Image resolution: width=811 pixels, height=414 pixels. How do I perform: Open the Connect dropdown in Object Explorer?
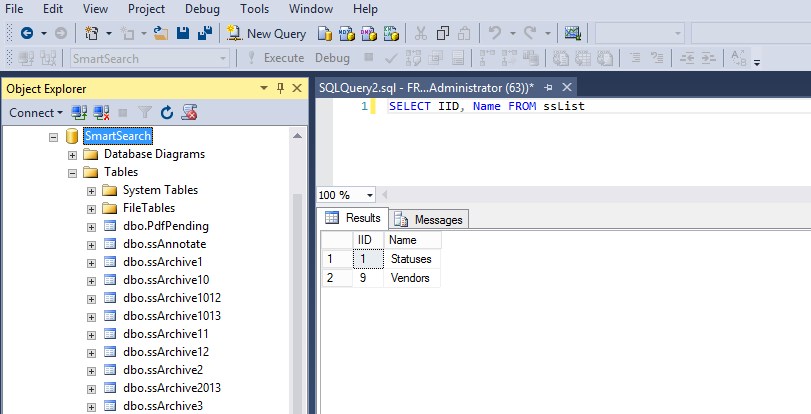[36, 112]
